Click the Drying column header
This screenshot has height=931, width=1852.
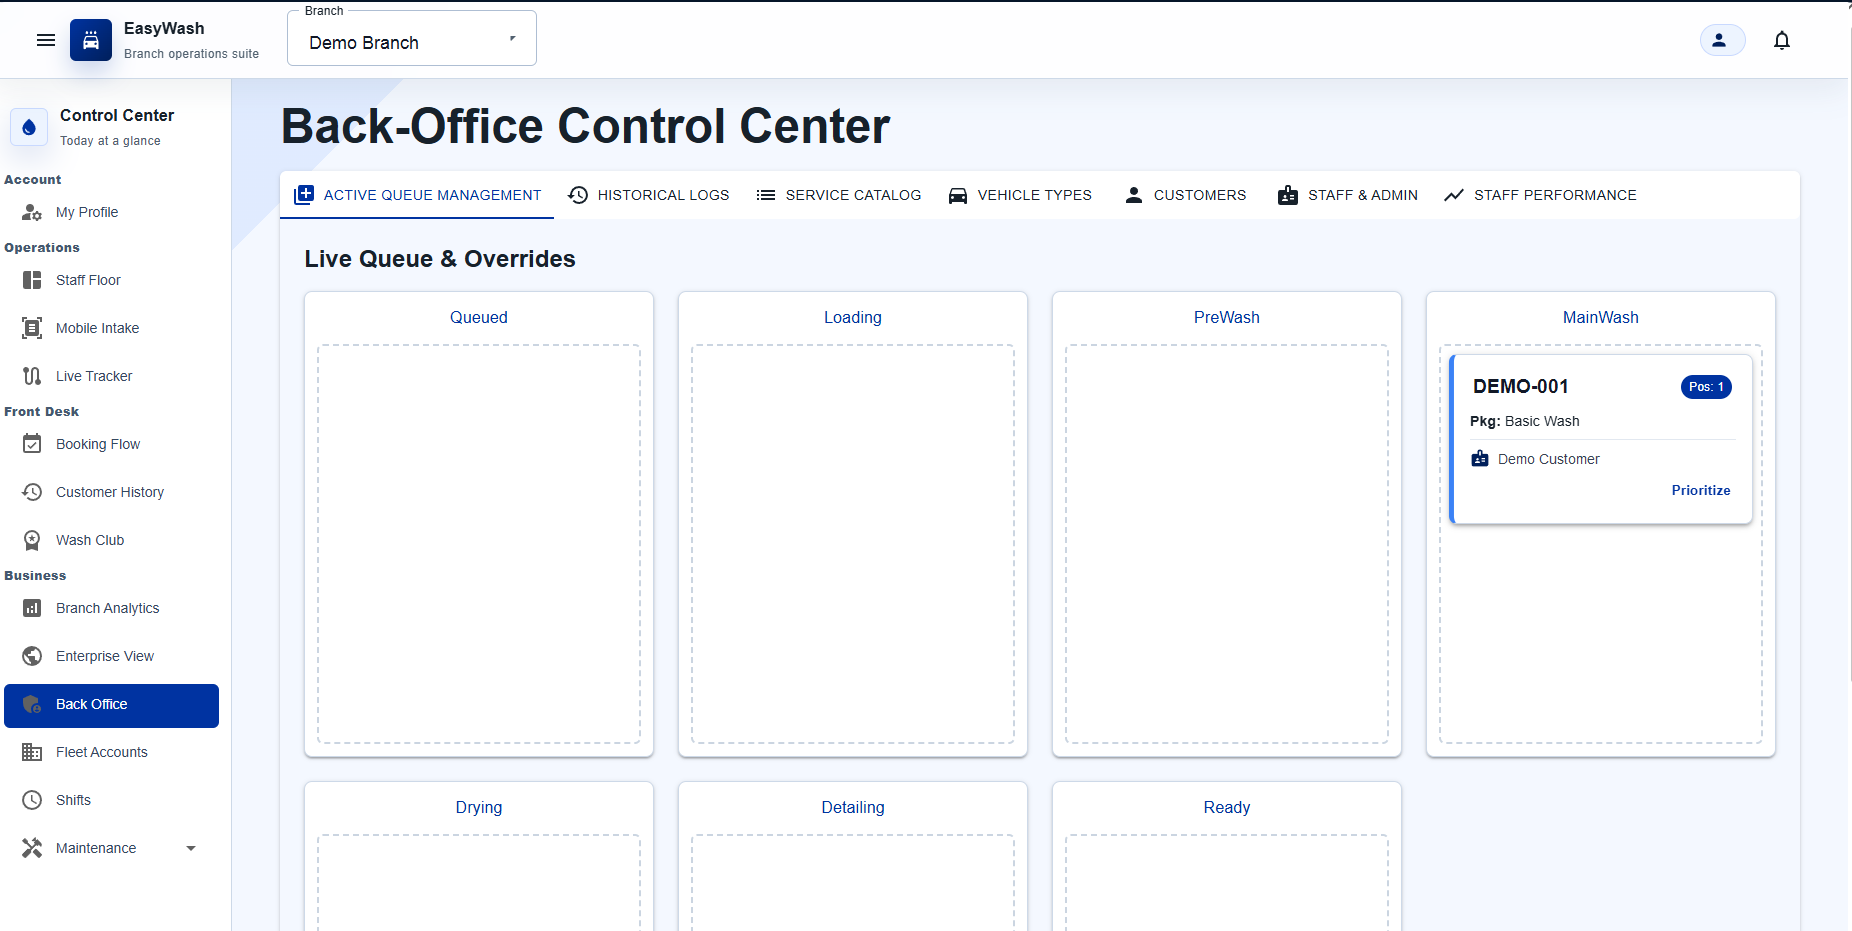click(x=479, y=807)
